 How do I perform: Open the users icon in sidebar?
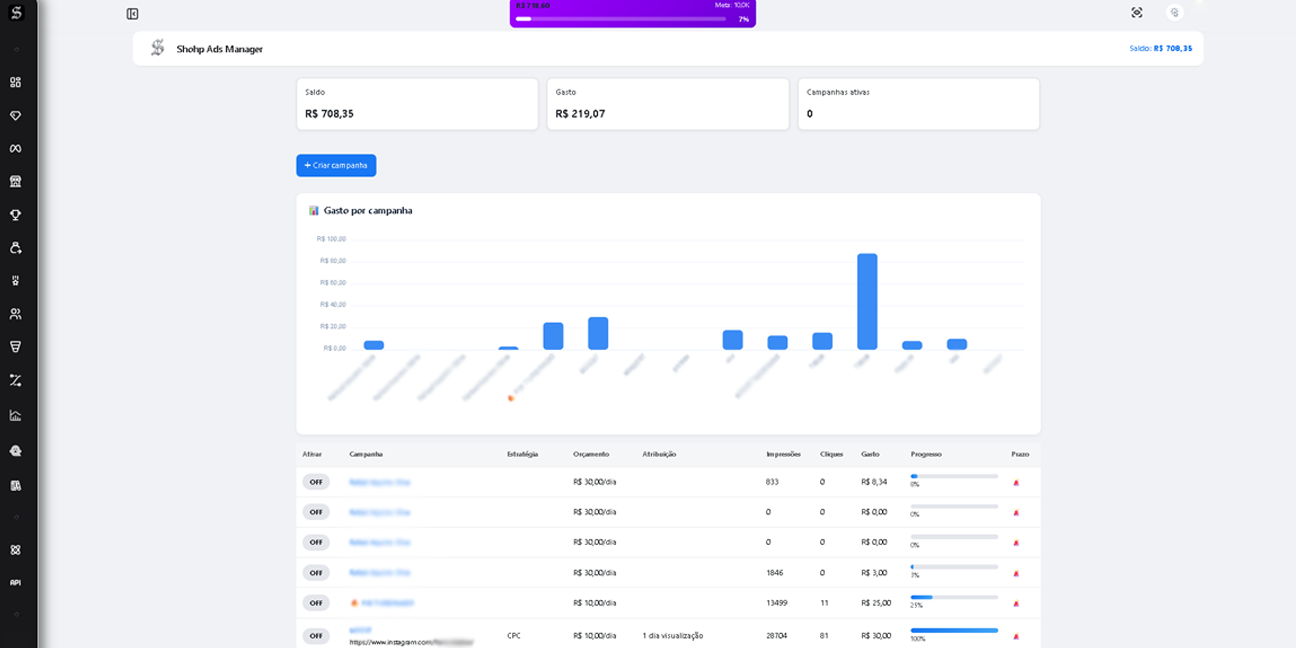point(15,314)
